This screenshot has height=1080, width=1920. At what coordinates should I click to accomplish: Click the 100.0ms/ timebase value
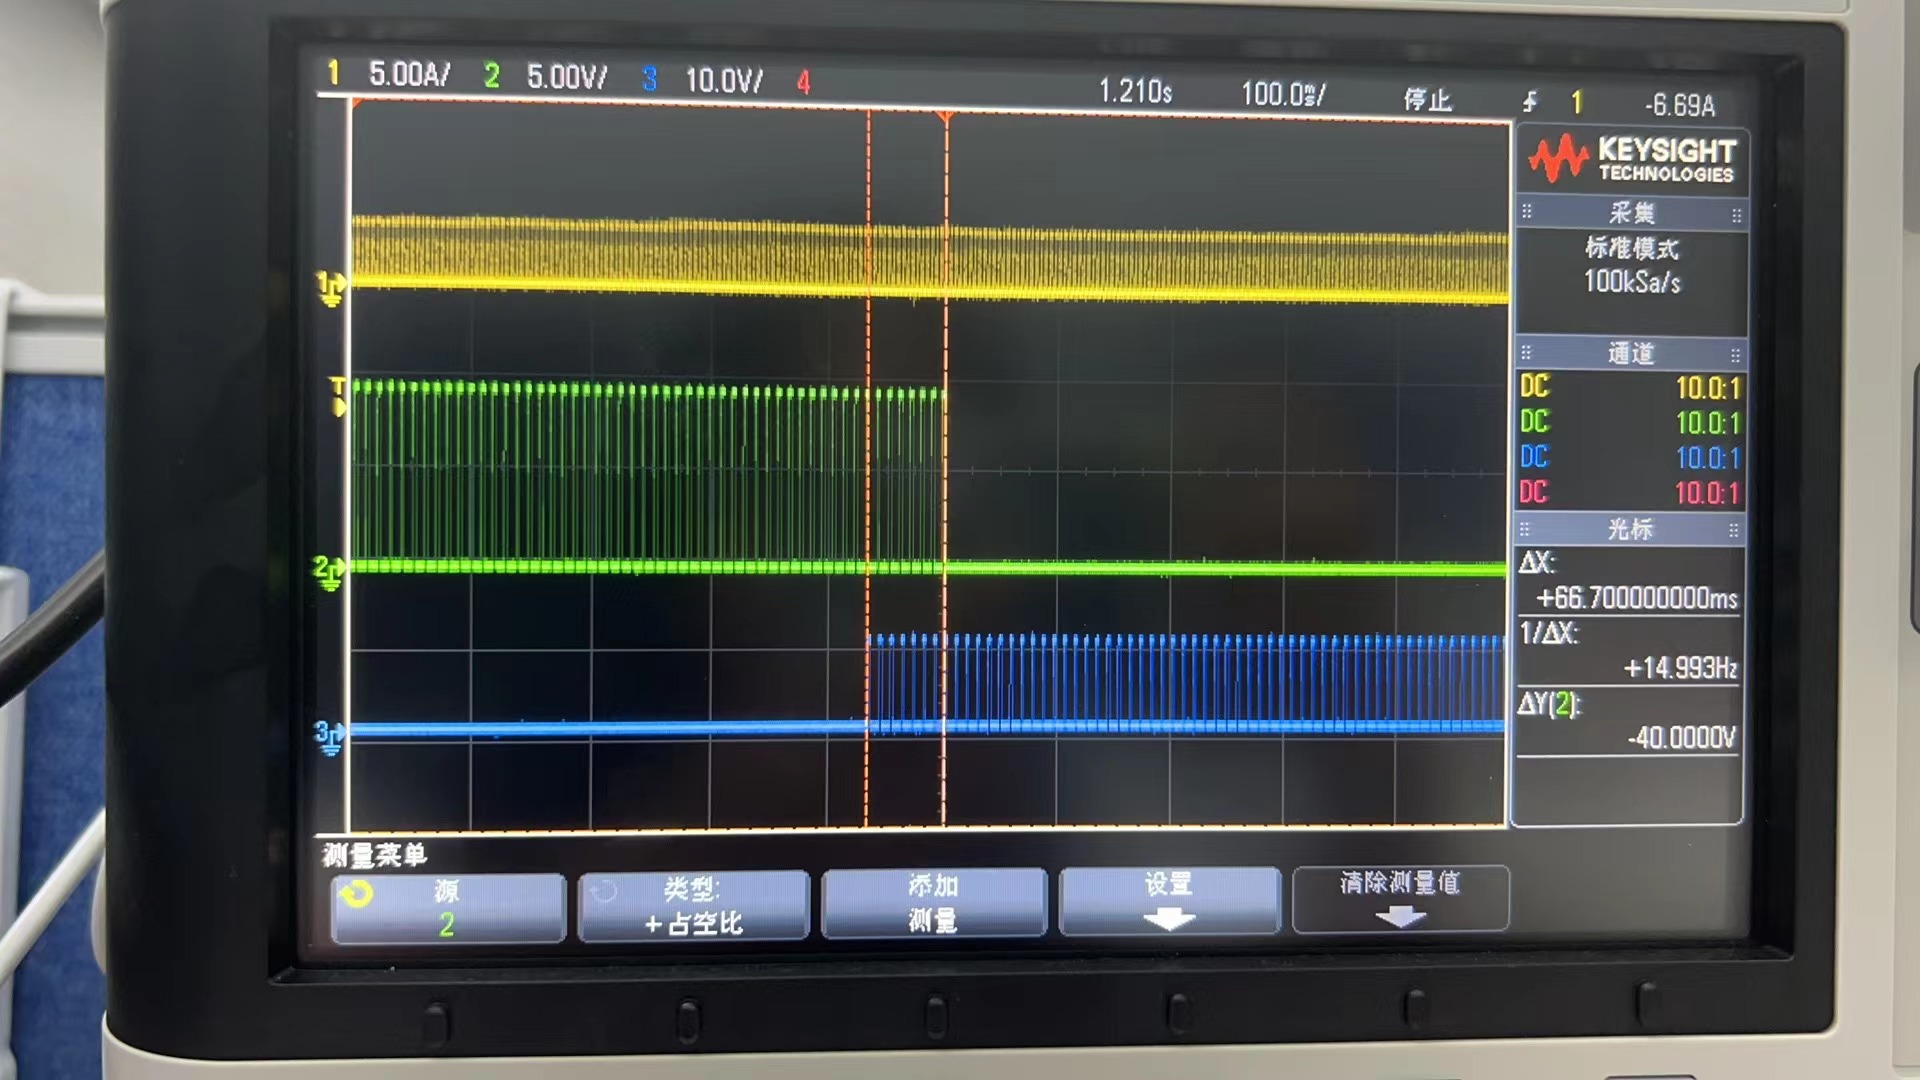coord(1283,95)
